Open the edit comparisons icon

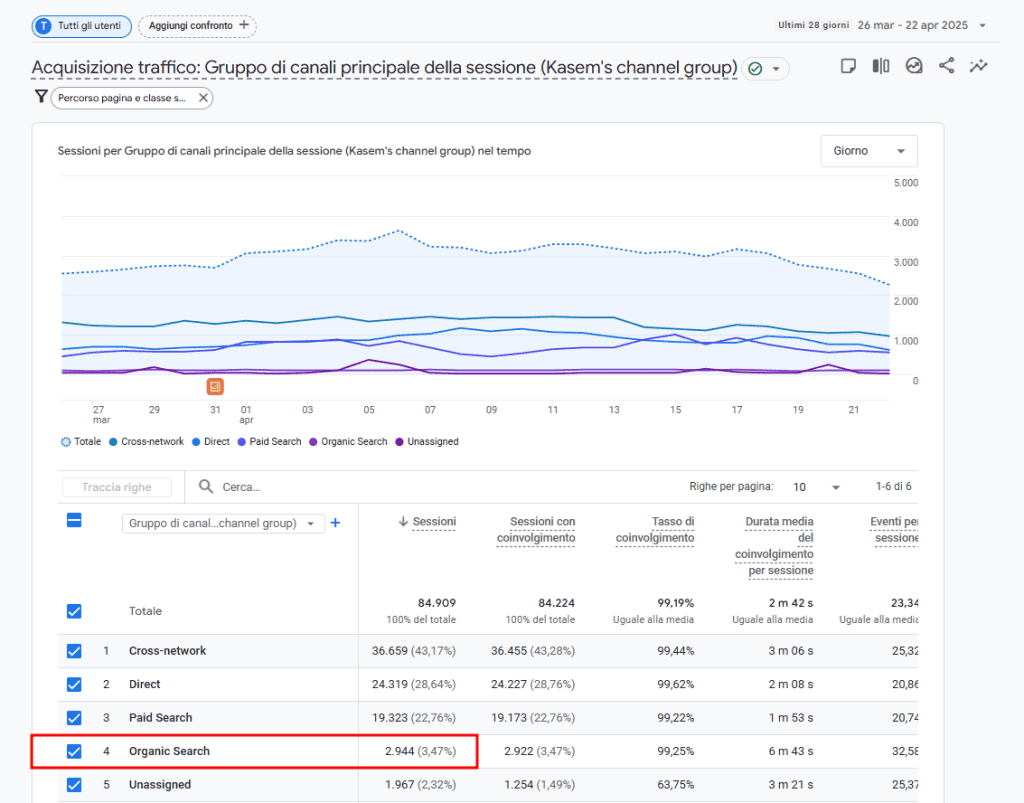(x=881, y=66)
